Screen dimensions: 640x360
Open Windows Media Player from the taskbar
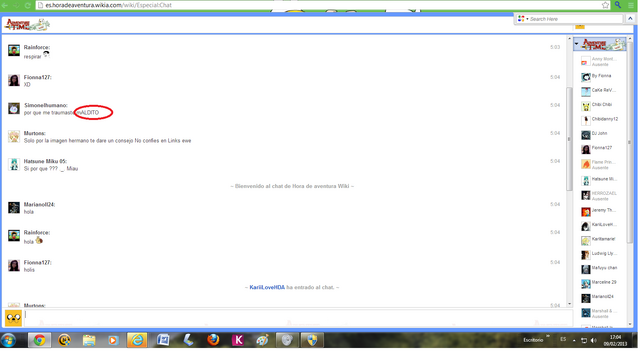(113, 340)
